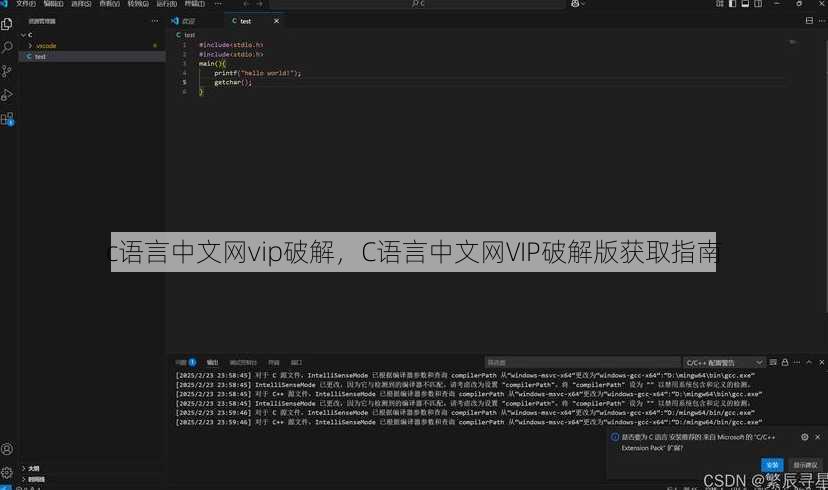The image size is (828, 490).
Task: Open the Go menu
Action: [x=138, y=4]
